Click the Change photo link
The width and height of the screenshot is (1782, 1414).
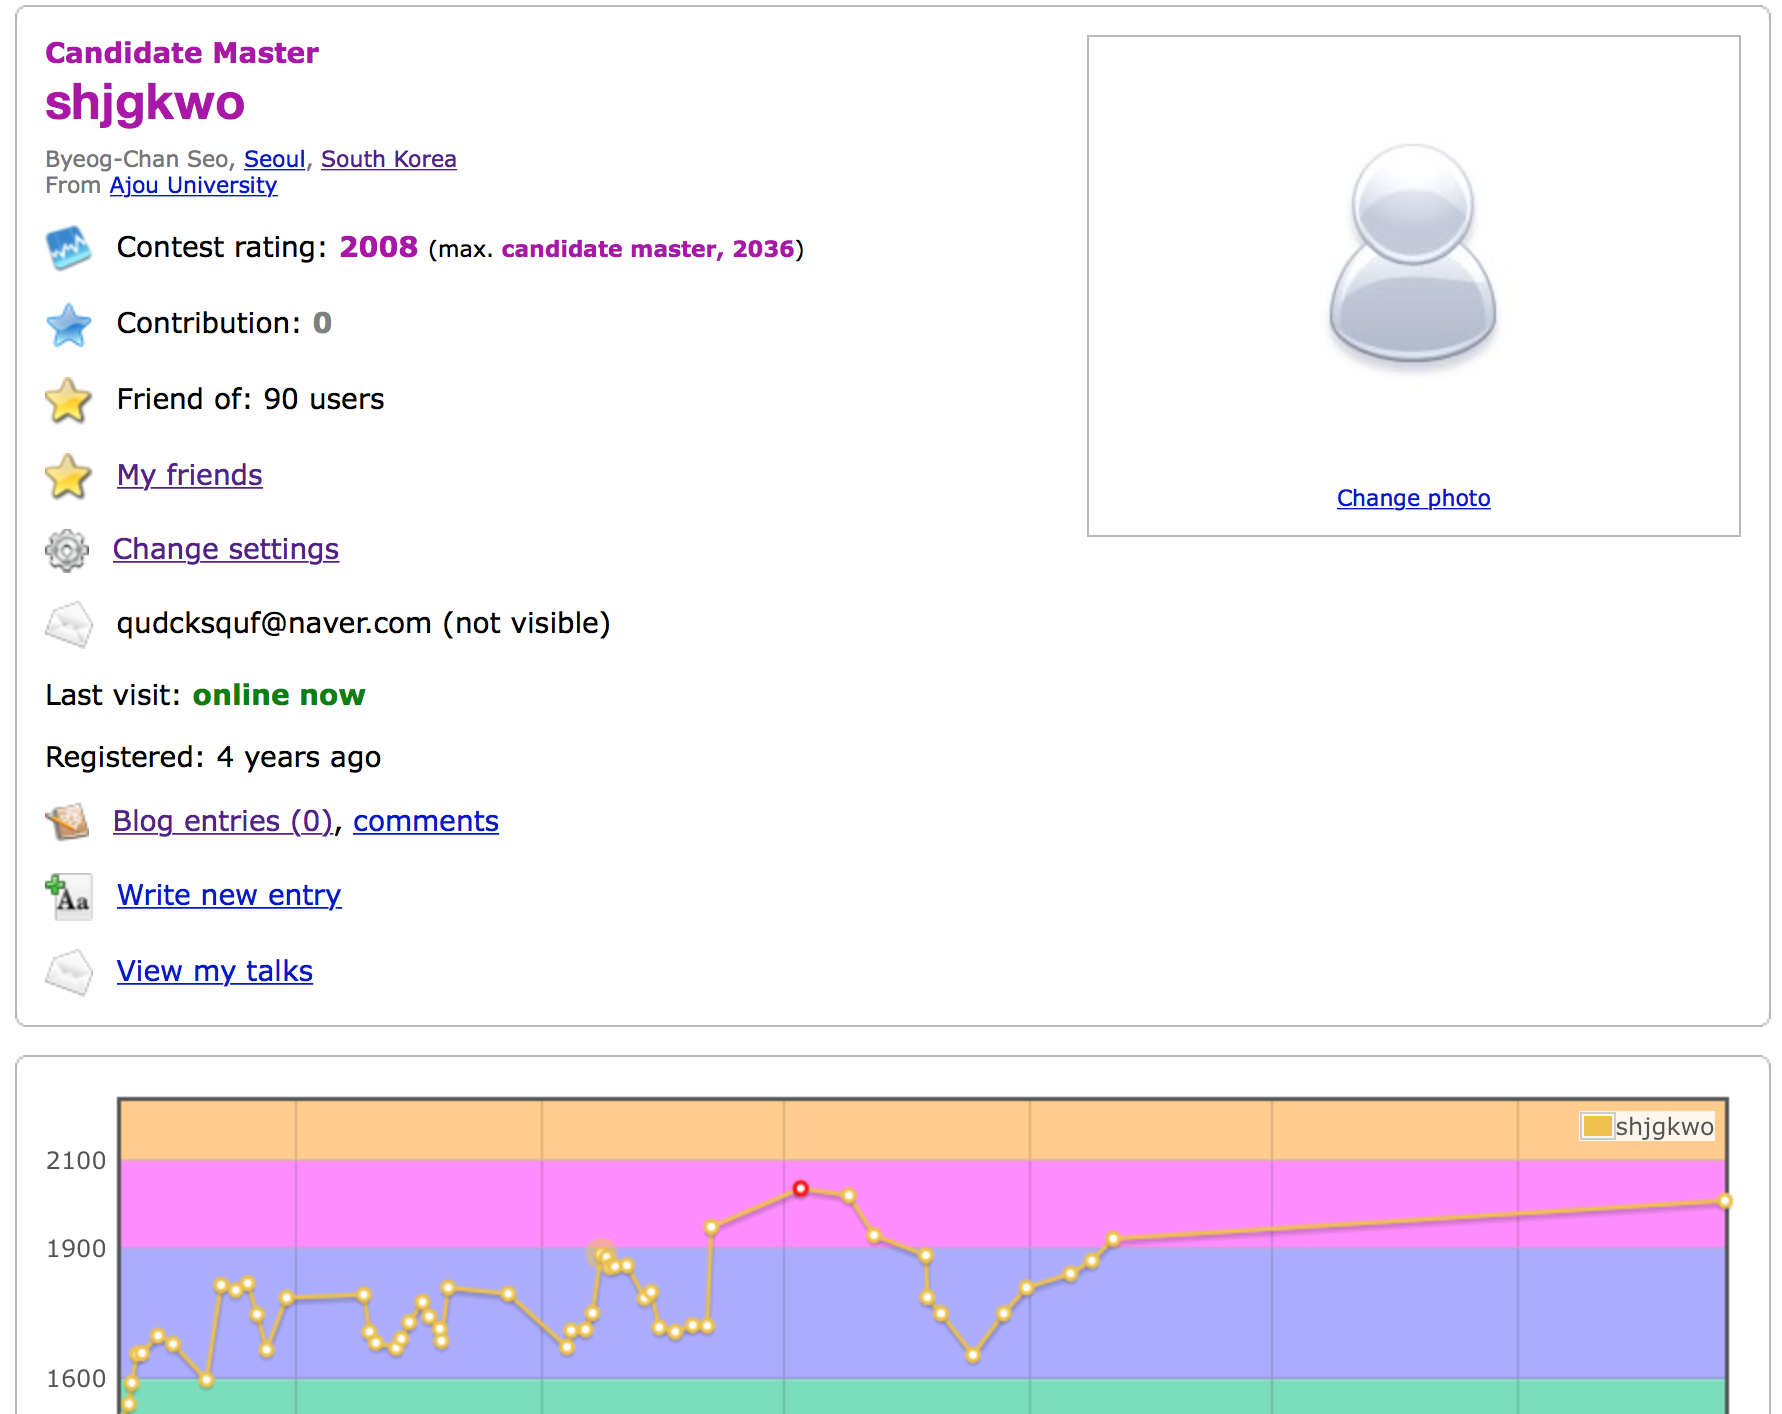pyautogui.click(x=1414, y=498)
